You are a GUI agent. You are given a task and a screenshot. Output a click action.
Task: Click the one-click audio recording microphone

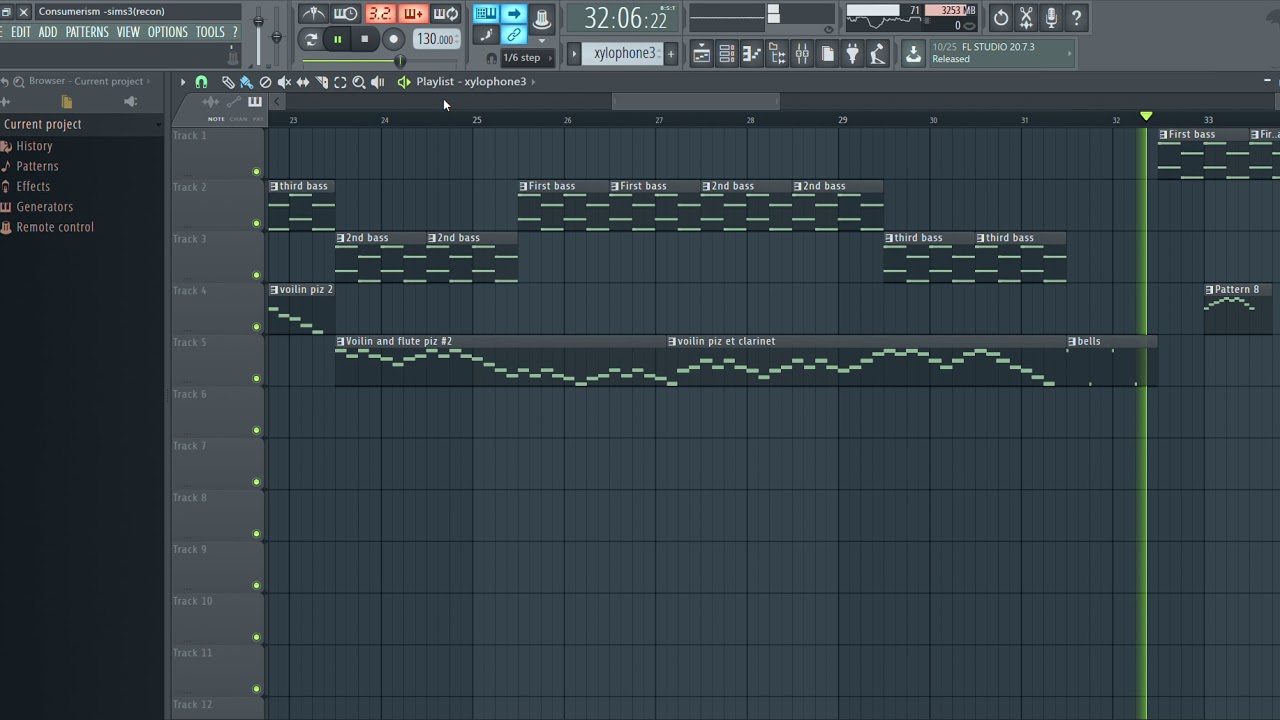1051,17
